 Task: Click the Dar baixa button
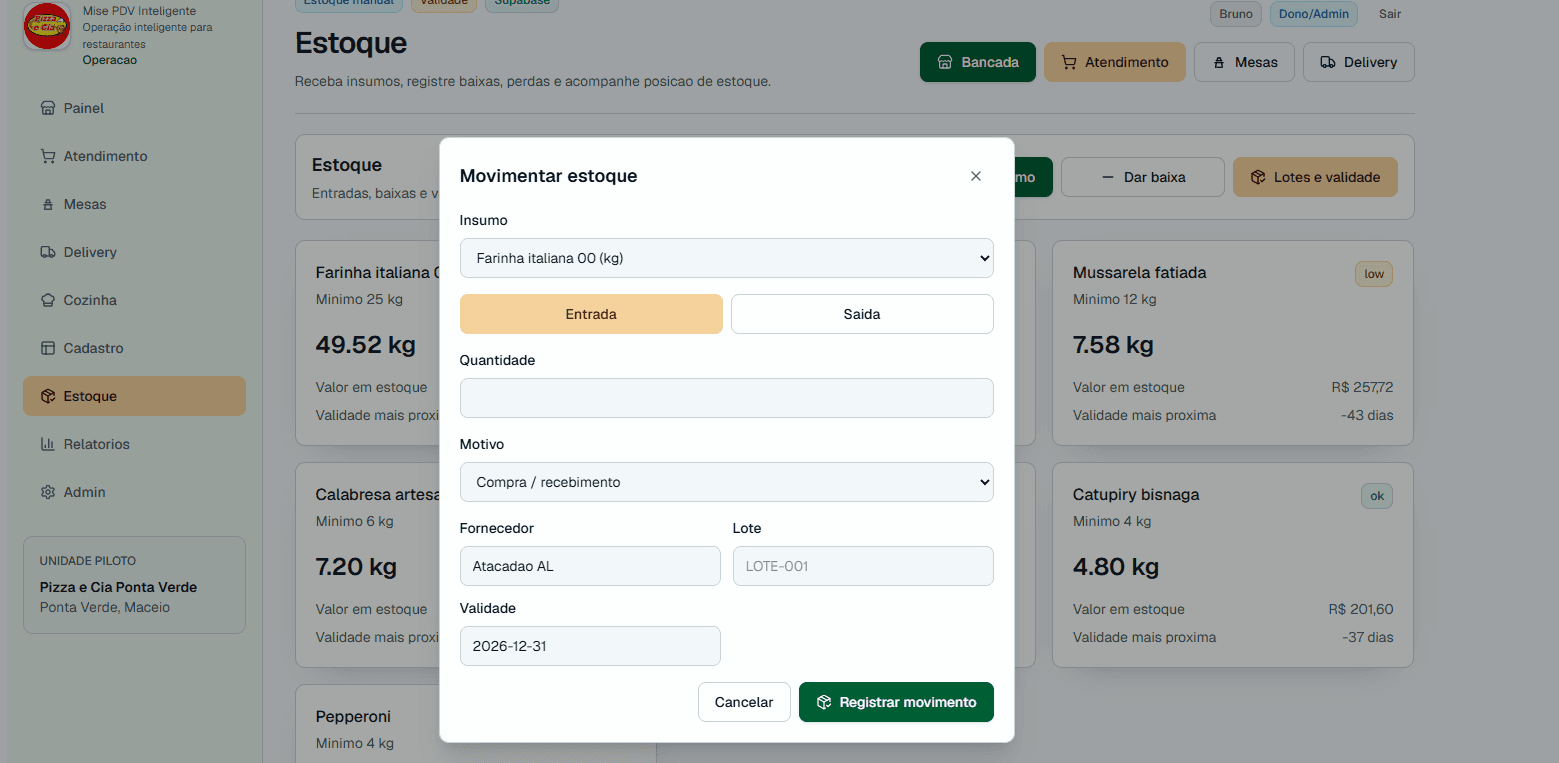click(x=1143, y=177)
